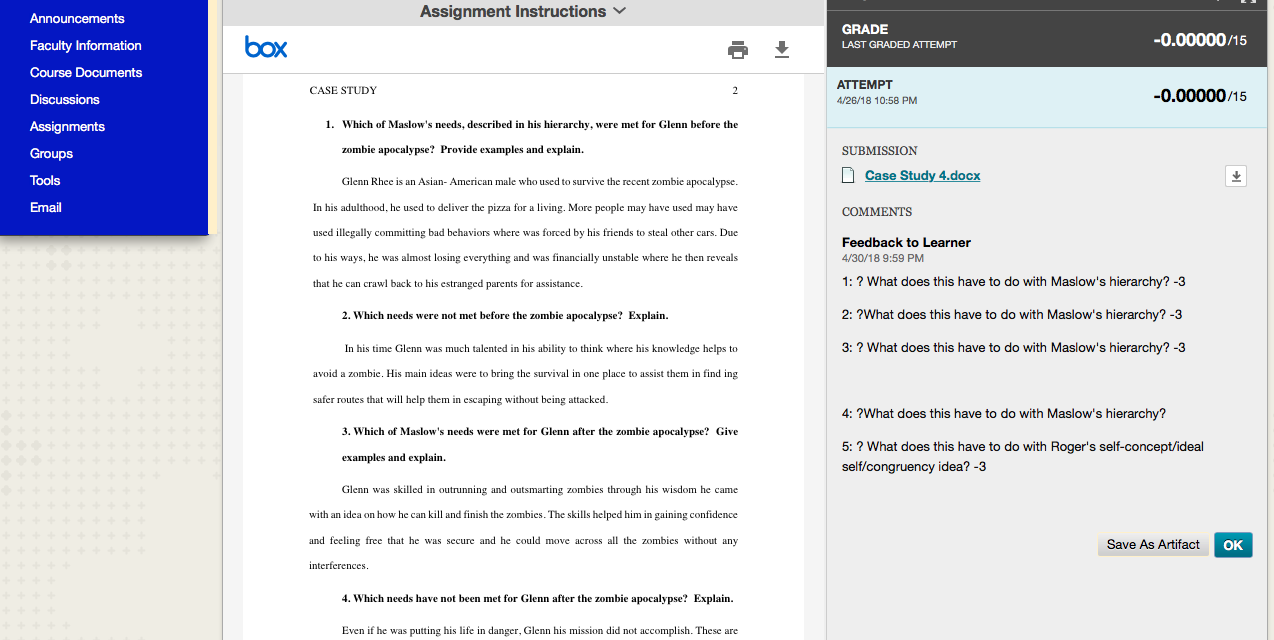Download the Case Study 4.docx submission
Image resolution: width=1274 pixels, height=640 pixels.
point(1236,176)
